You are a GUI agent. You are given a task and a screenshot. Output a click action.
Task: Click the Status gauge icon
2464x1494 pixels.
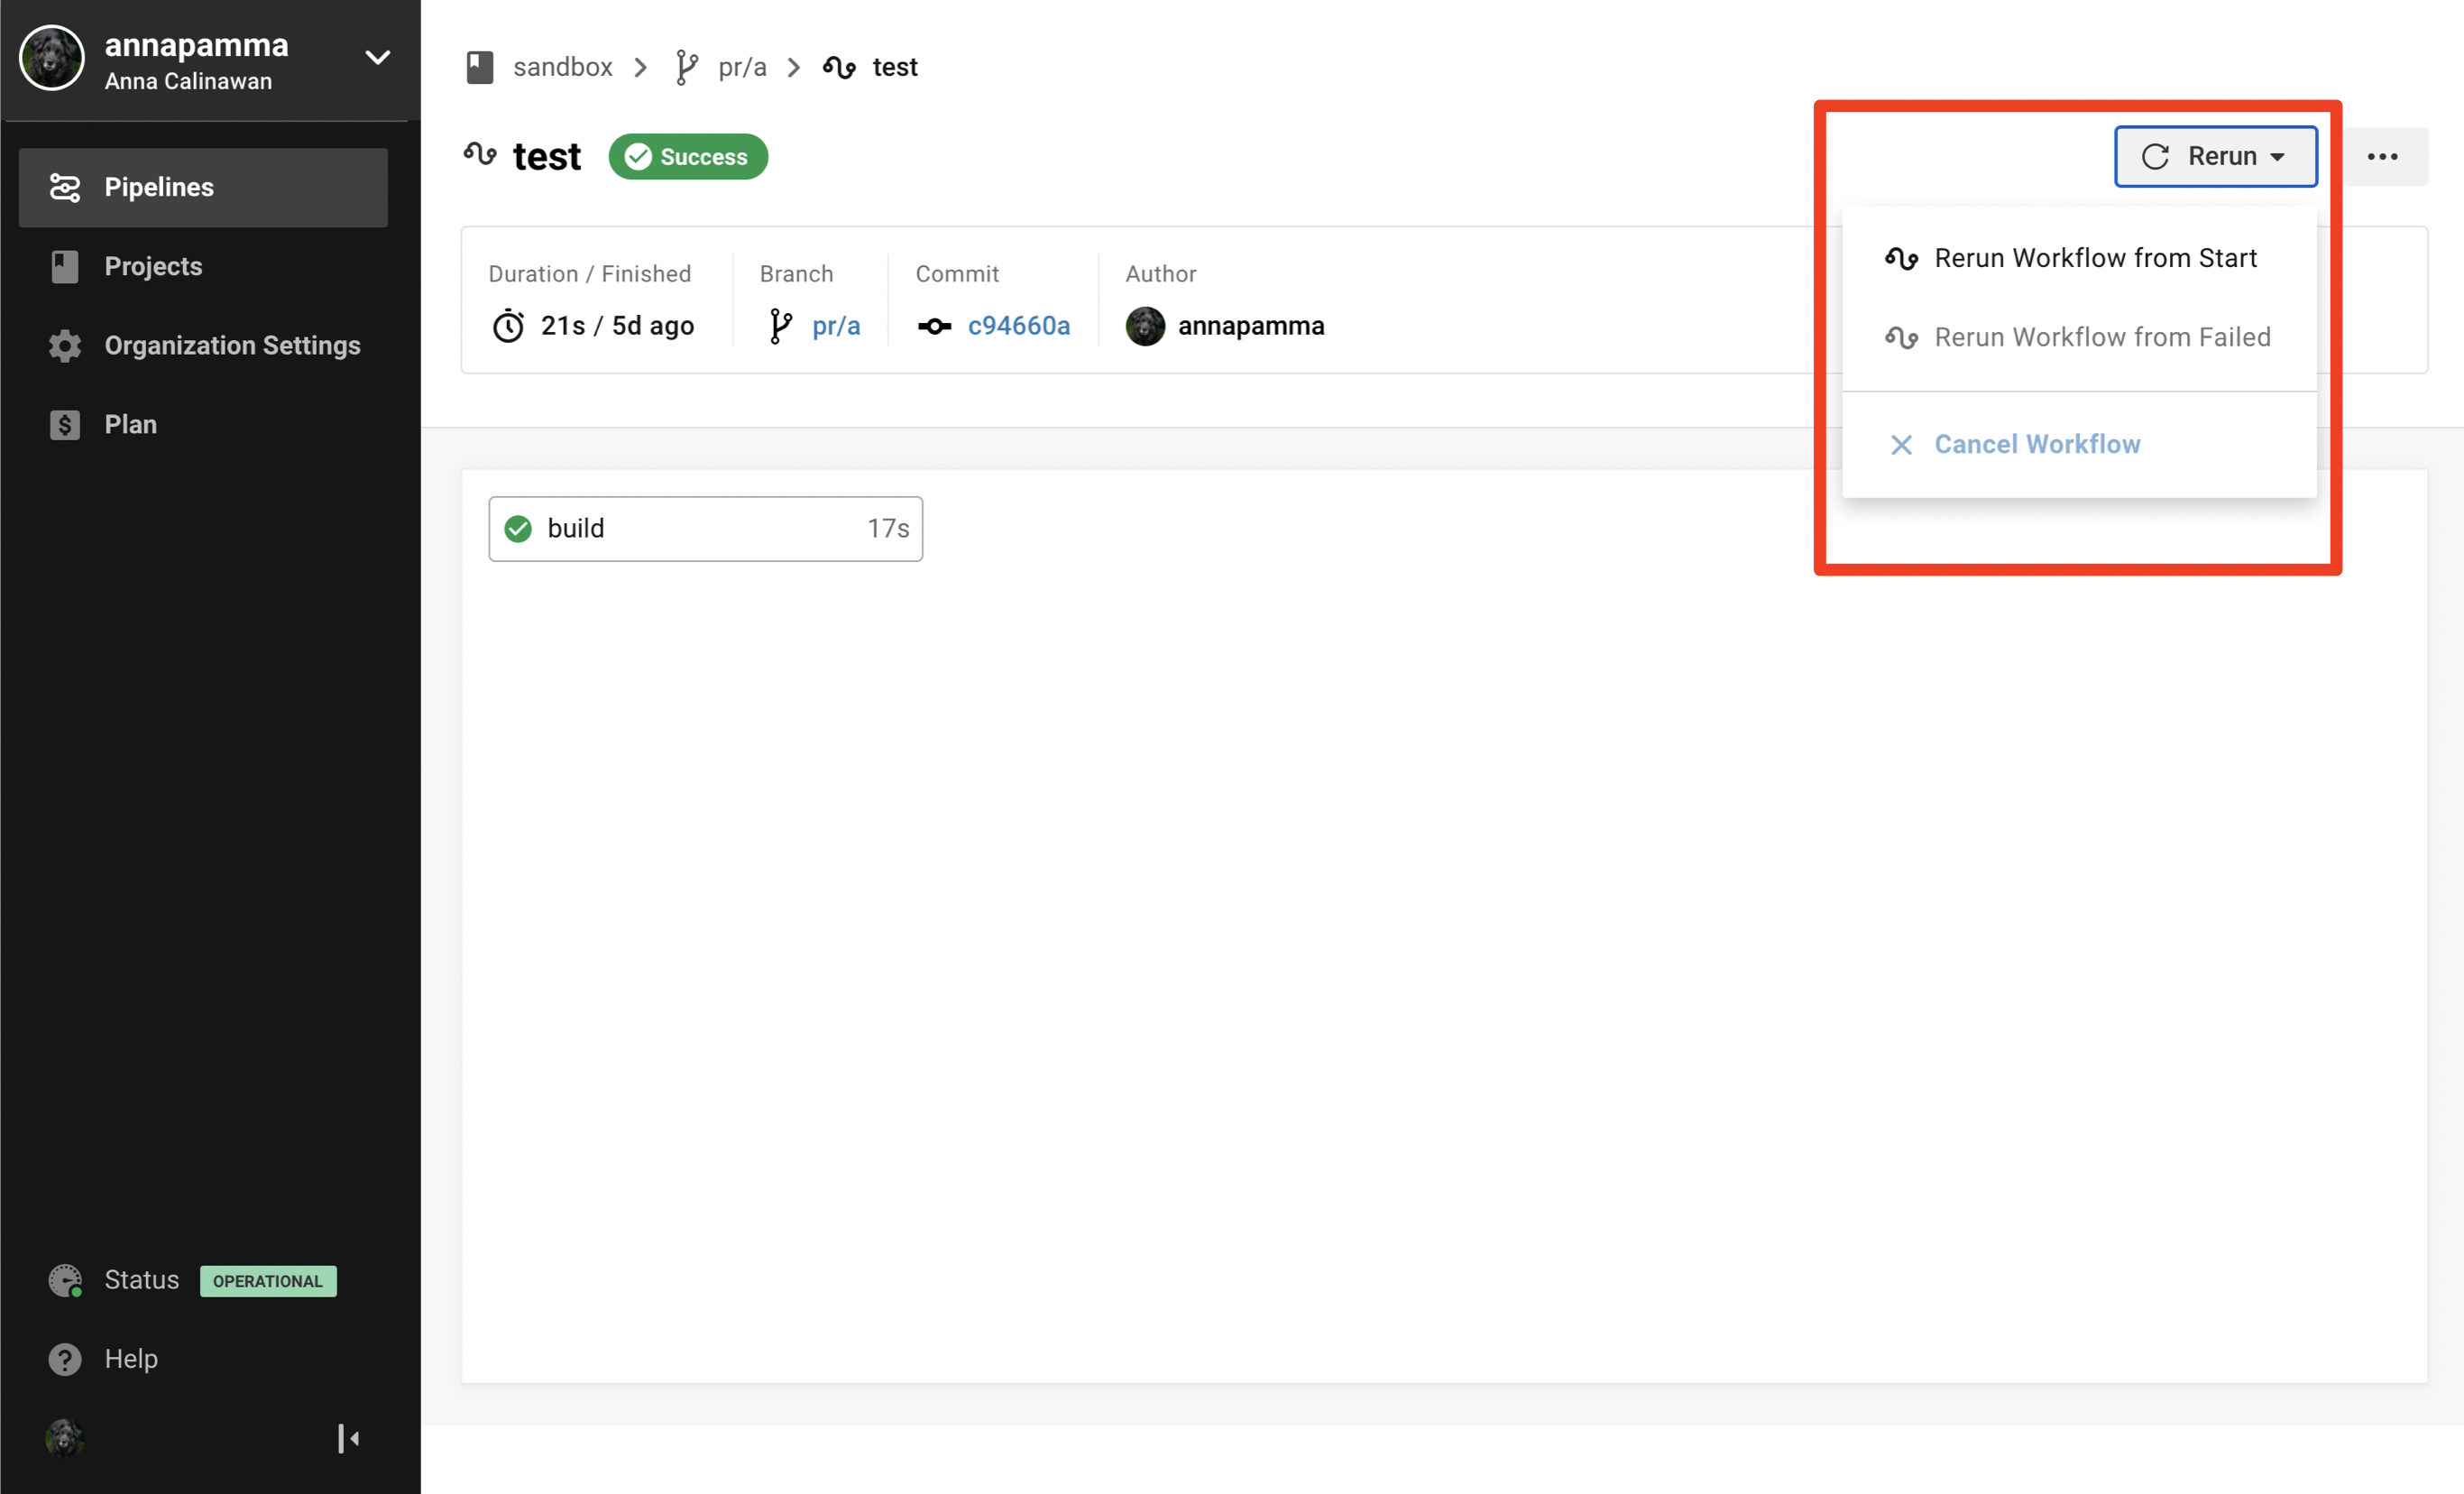click(x=65, y=1280)
